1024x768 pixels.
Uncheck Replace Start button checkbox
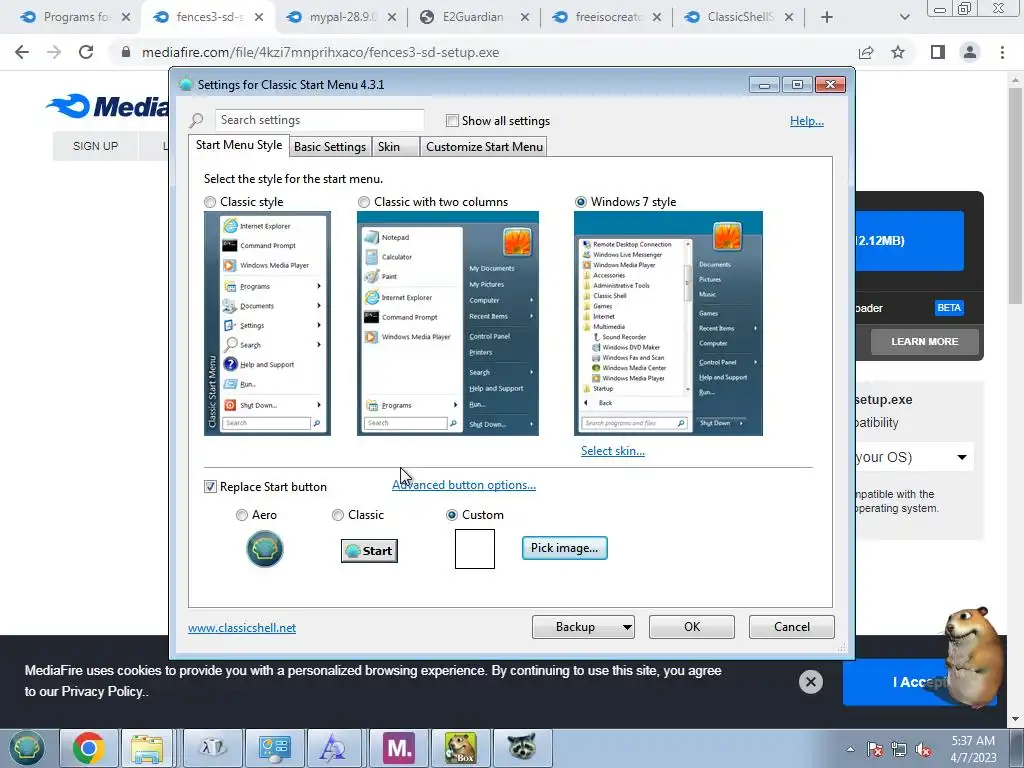click(x=210, y=487)
